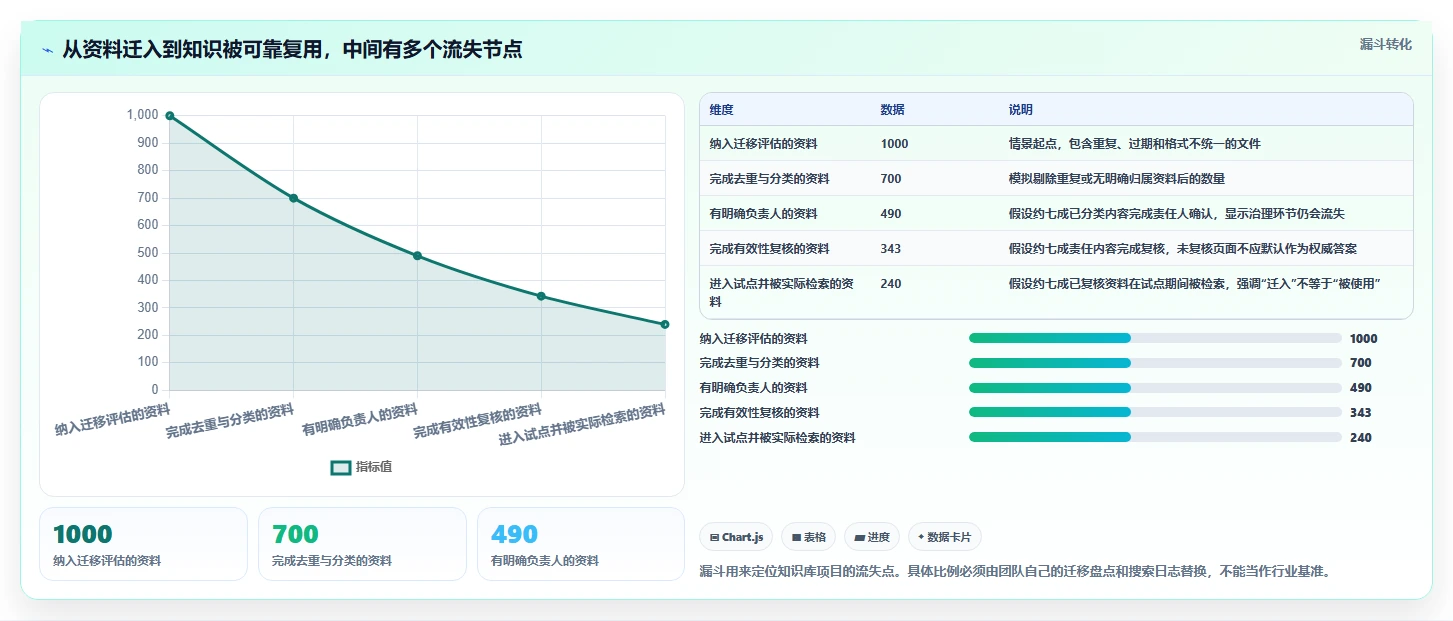Click progress value 240 at row end

coord(1360,438)
